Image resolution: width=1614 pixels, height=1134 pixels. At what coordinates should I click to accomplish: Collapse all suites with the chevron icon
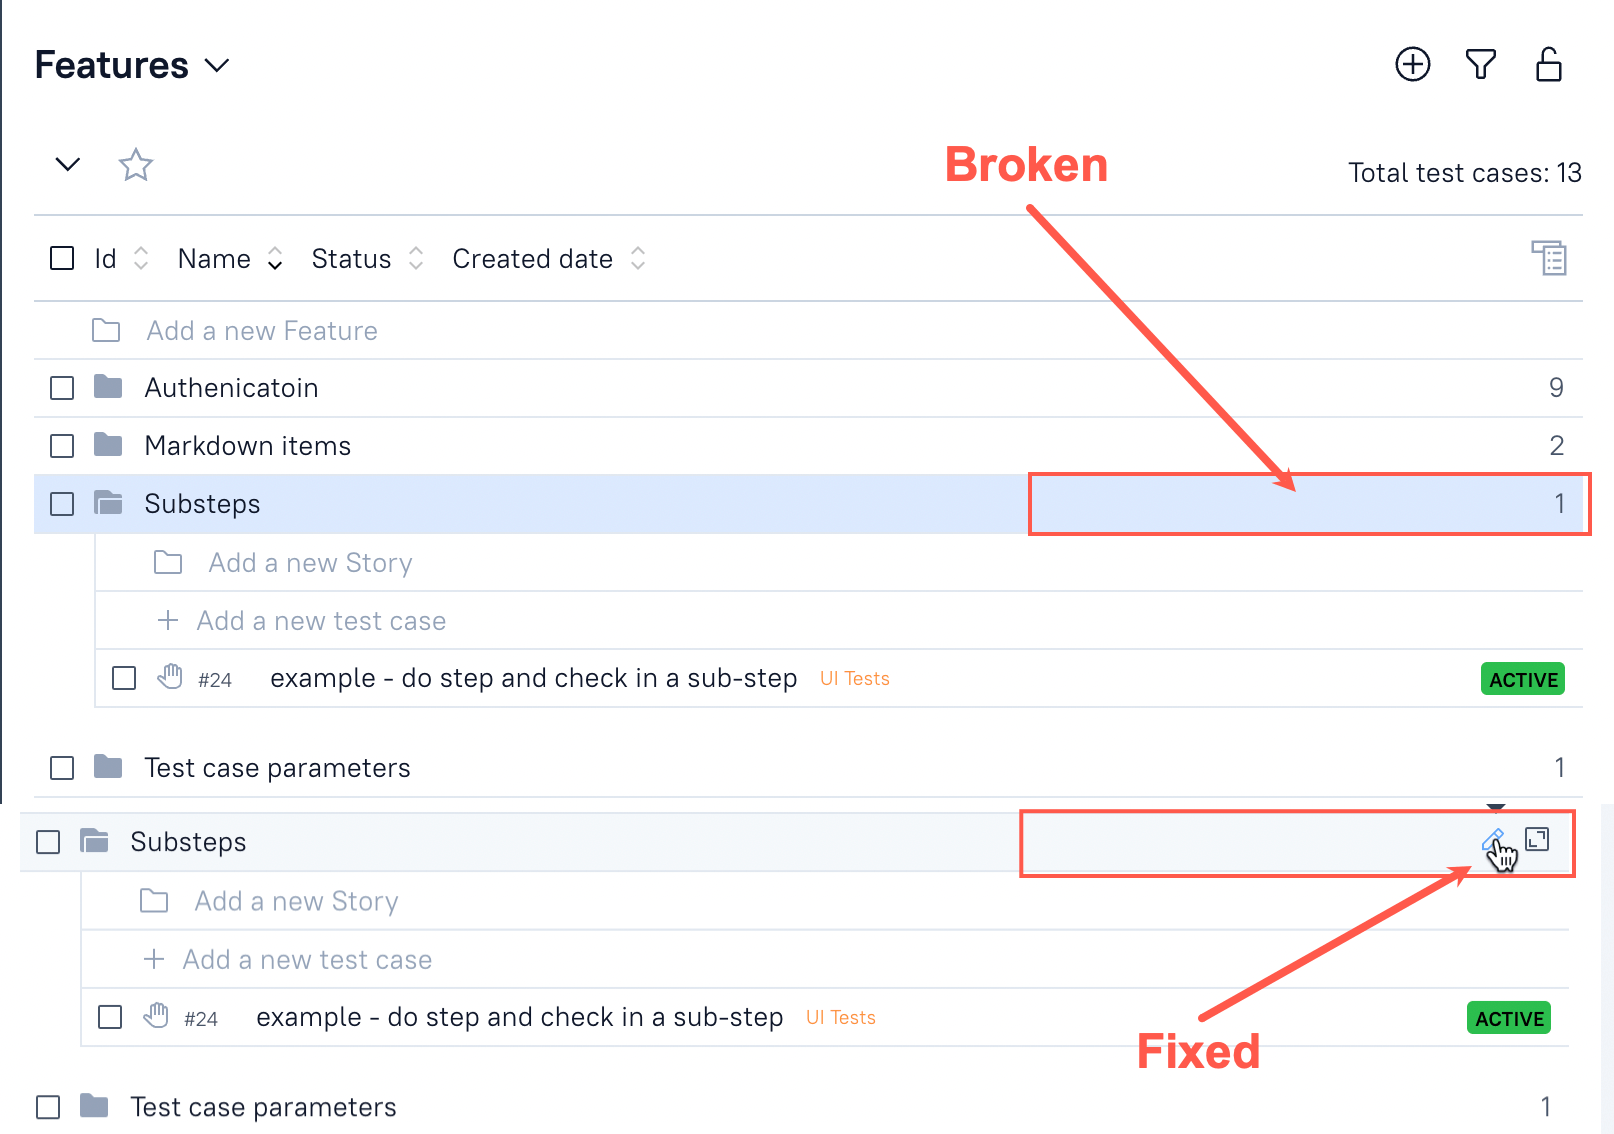tap(66, 164)
